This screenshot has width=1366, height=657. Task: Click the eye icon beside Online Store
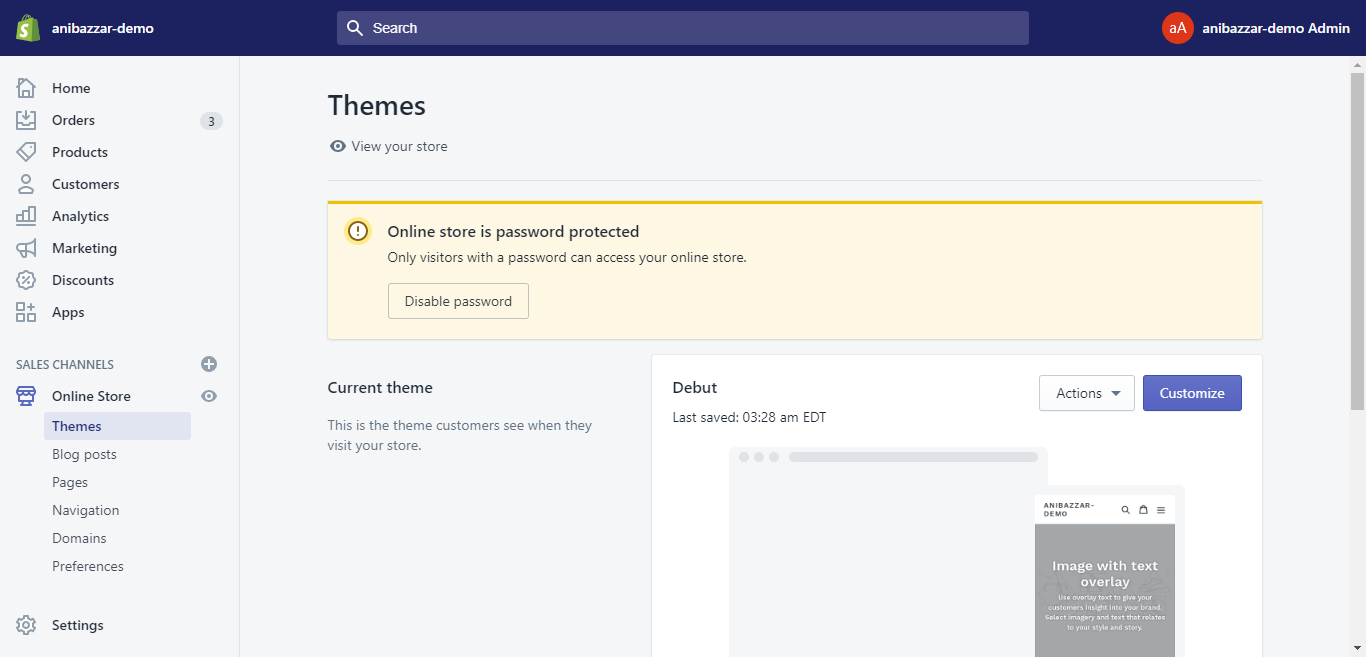[209, 396]
